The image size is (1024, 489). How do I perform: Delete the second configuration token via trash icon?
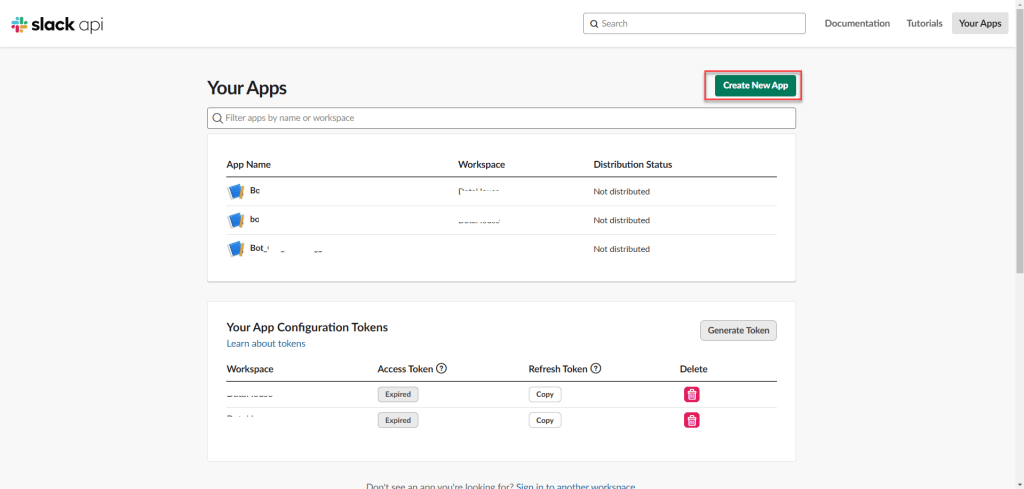[x=691, y=420]
